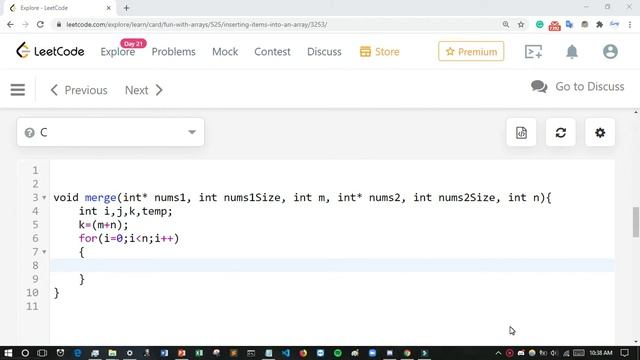Open the red mail extension icon
This screenshot has width=640, height=360.
click(x=554, y=26)
